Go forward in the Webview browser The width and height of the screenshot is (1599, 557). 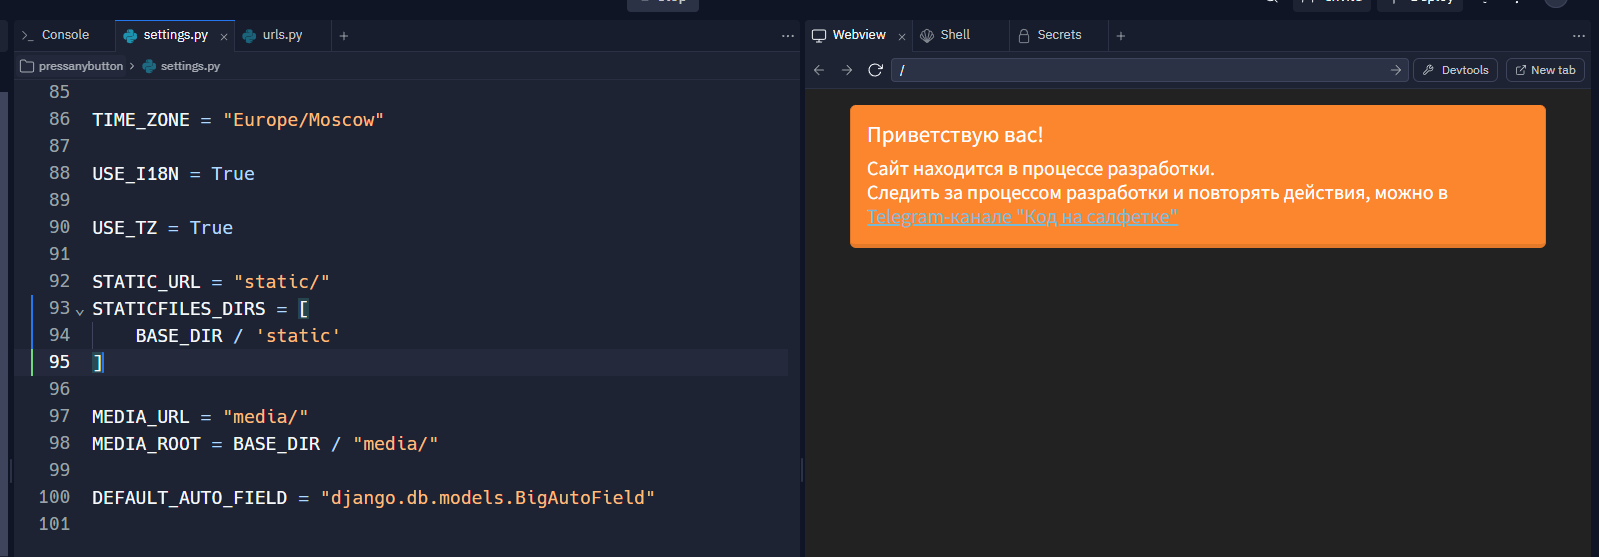847,70
